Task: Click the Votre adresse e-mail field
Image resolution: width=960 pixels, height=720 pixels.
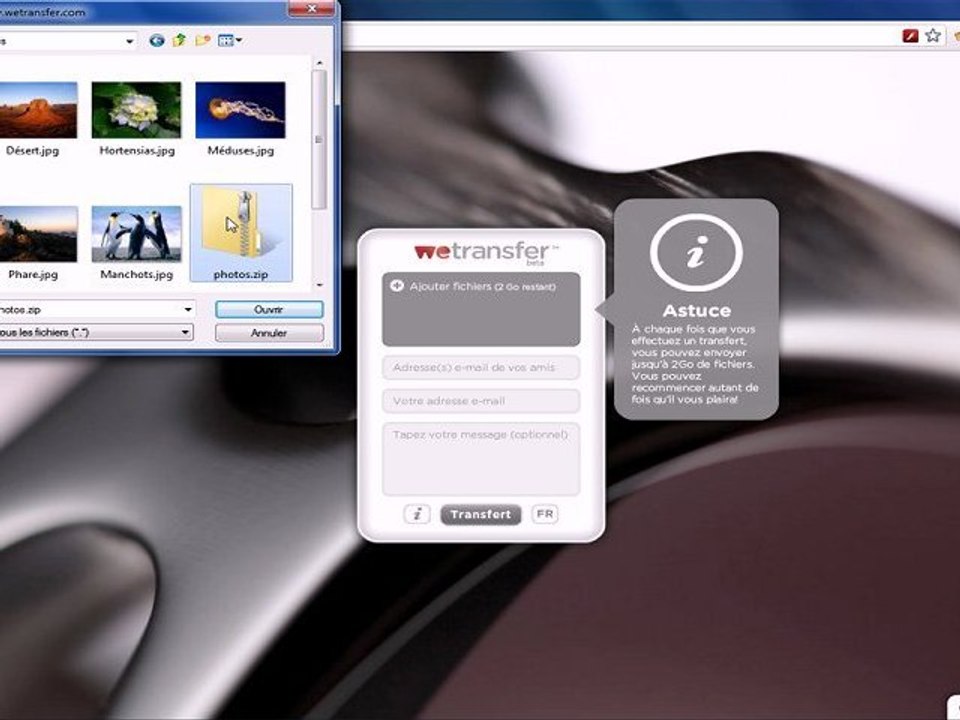Action: coord(481,401)
